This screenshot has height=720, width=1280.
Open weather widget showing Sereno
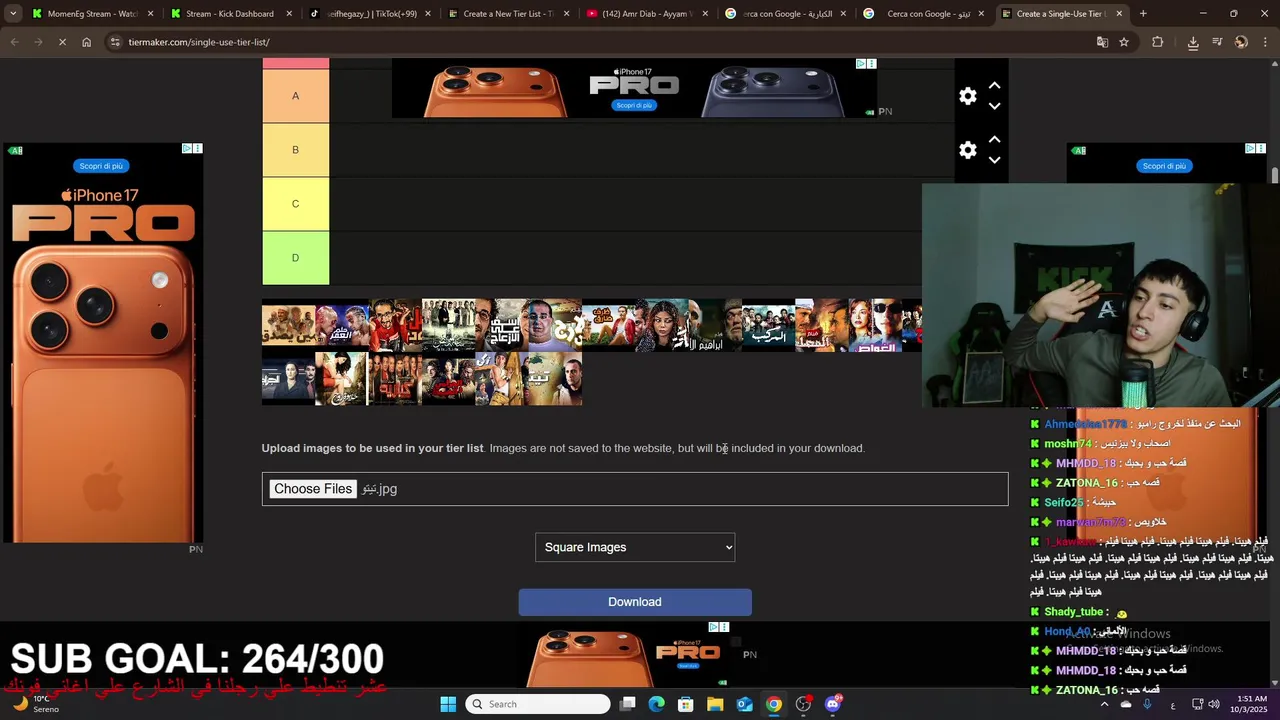(35, 704)
